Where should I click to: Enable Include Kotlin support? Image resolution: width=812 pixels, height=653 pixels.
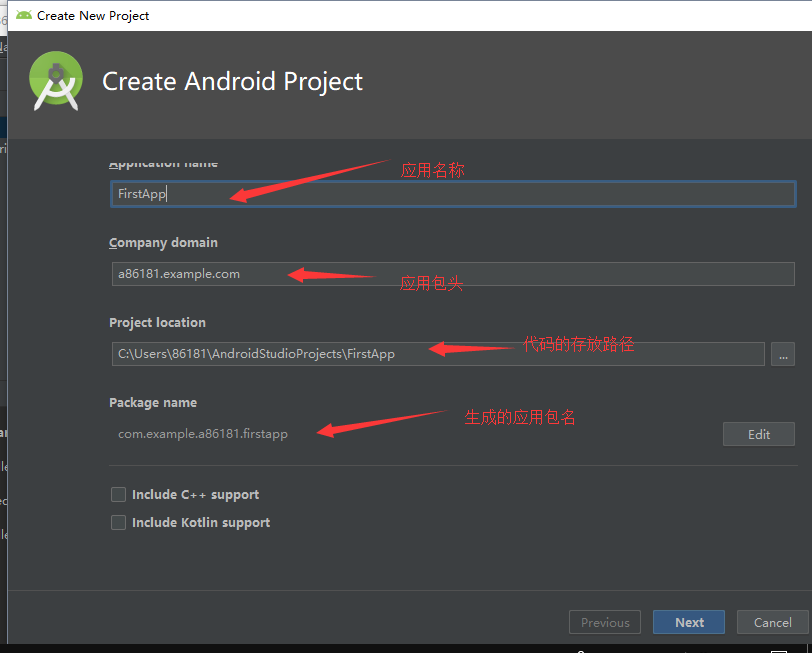118,522
